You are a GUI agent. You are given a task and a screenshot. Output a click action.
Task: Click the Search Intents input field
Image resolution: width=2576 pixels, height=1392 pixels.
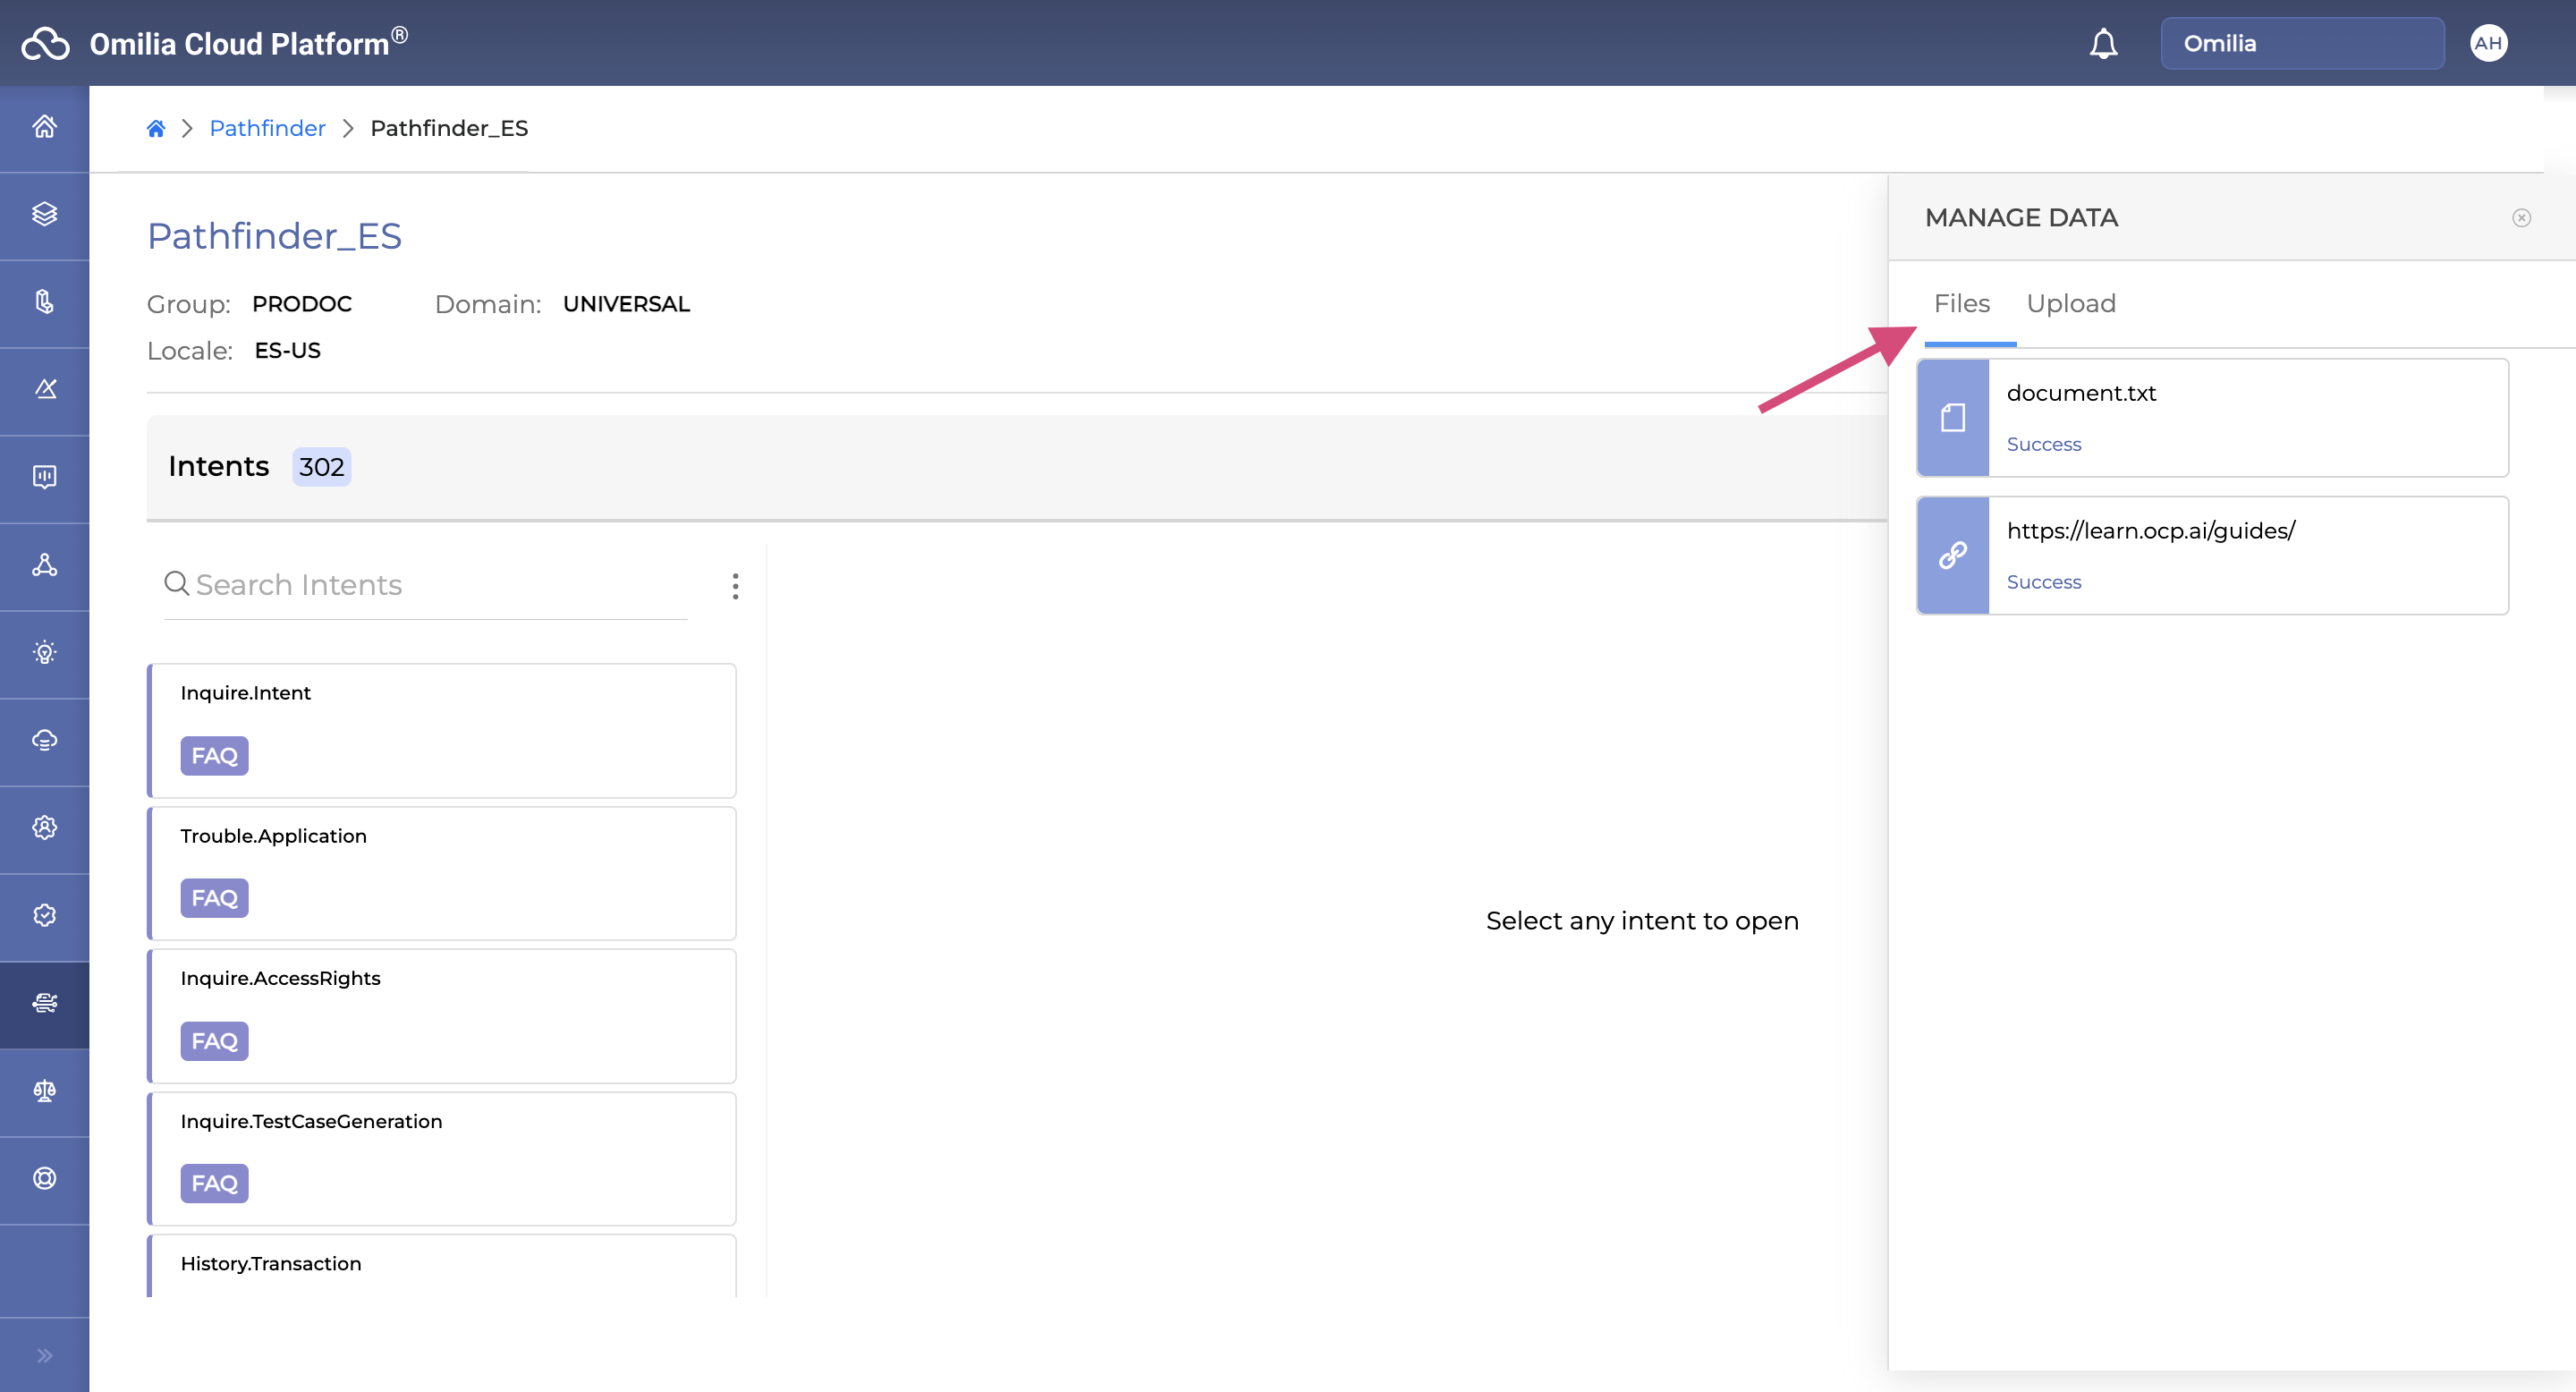pos(430,585)
